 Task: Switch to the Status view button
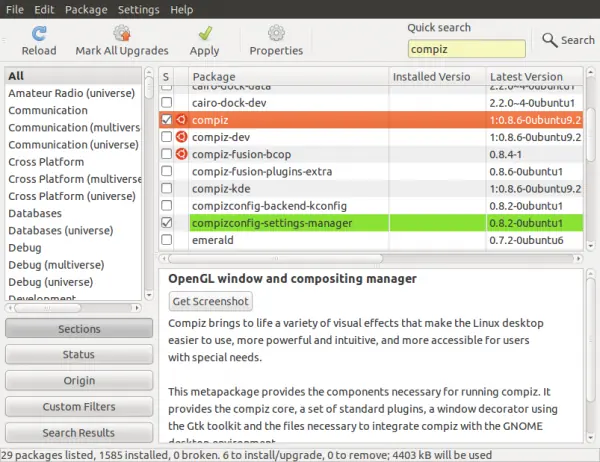click(x=79, y=354)
